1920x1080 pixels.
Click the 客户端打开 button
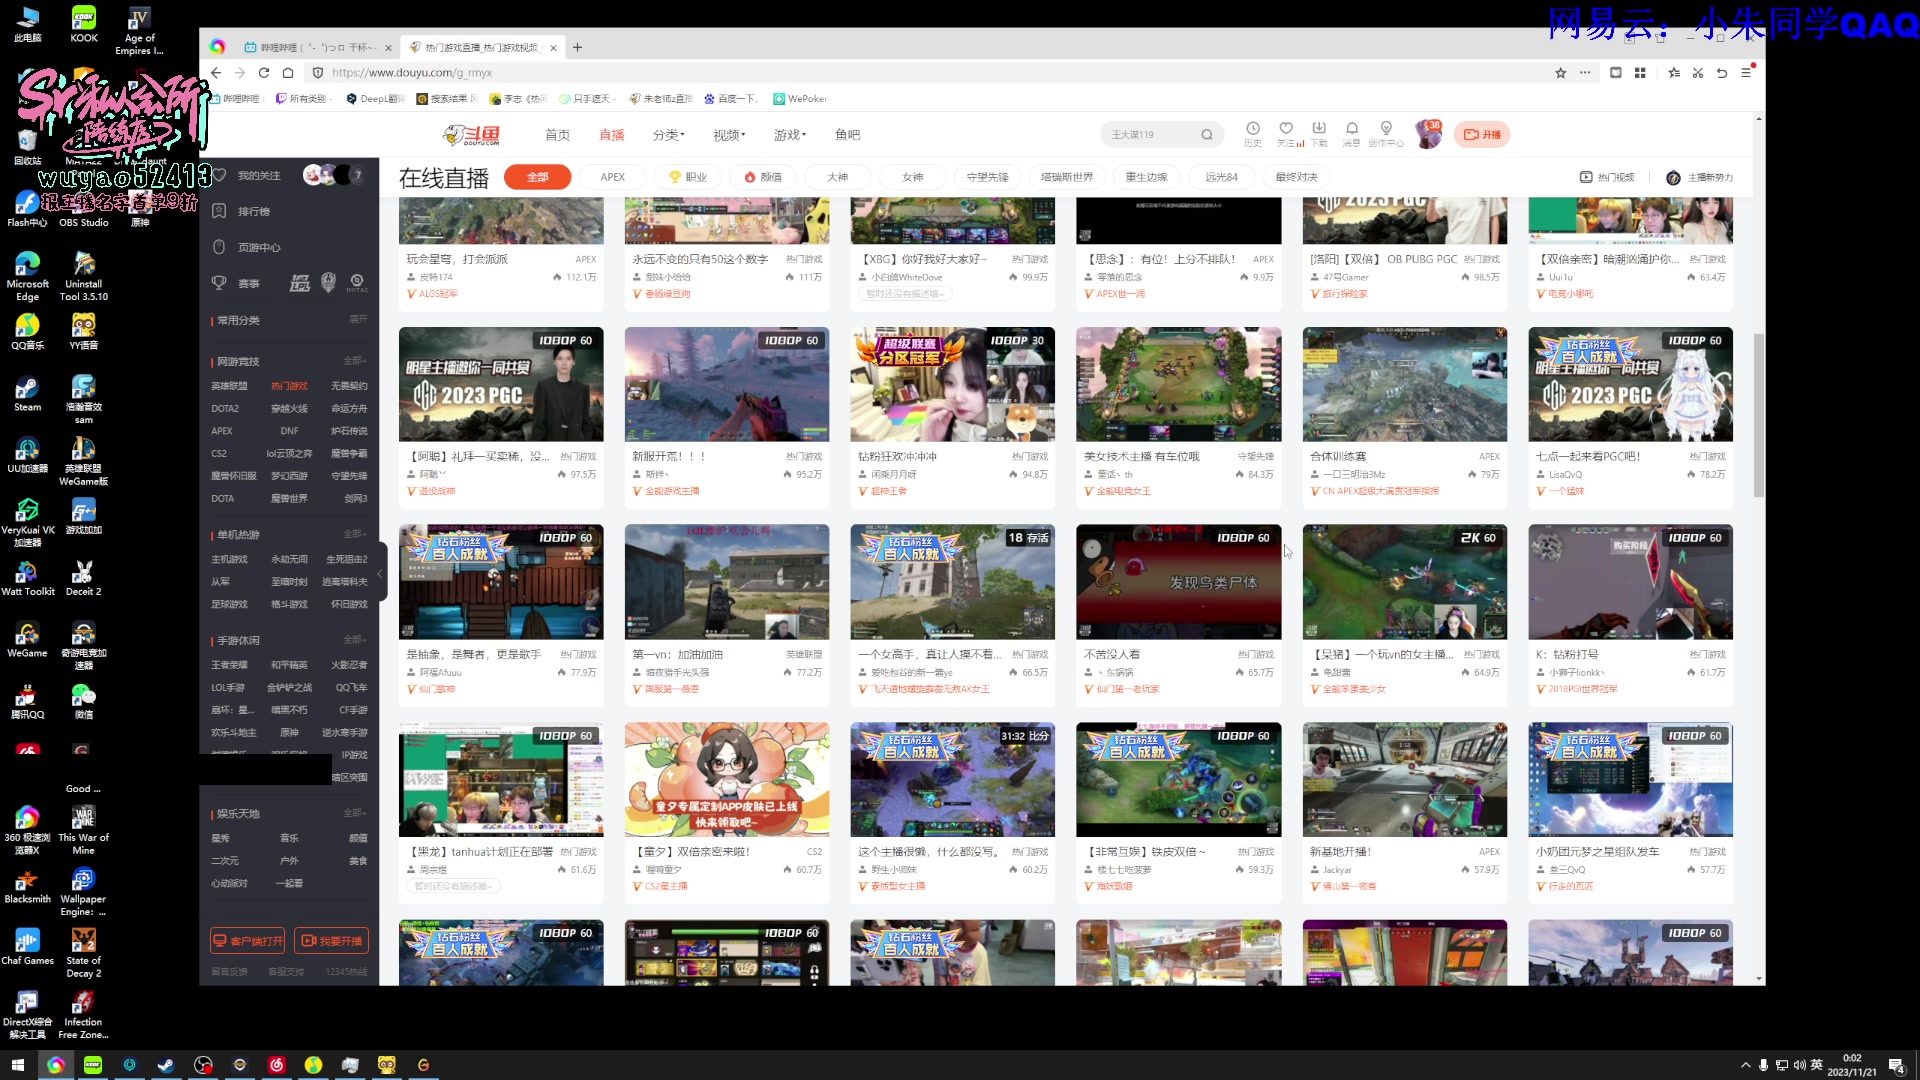(x=248, y=941)
